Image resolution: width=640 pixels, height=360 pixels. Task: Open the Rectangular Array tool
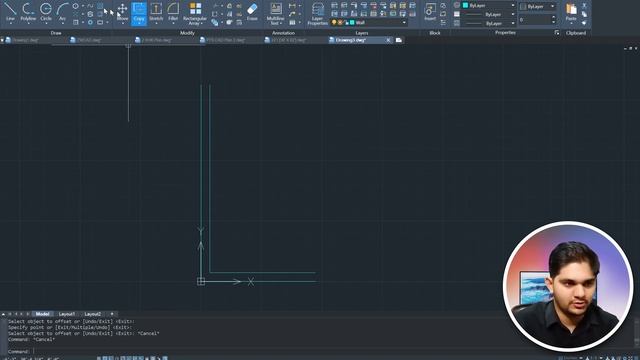tap(195, 13)
